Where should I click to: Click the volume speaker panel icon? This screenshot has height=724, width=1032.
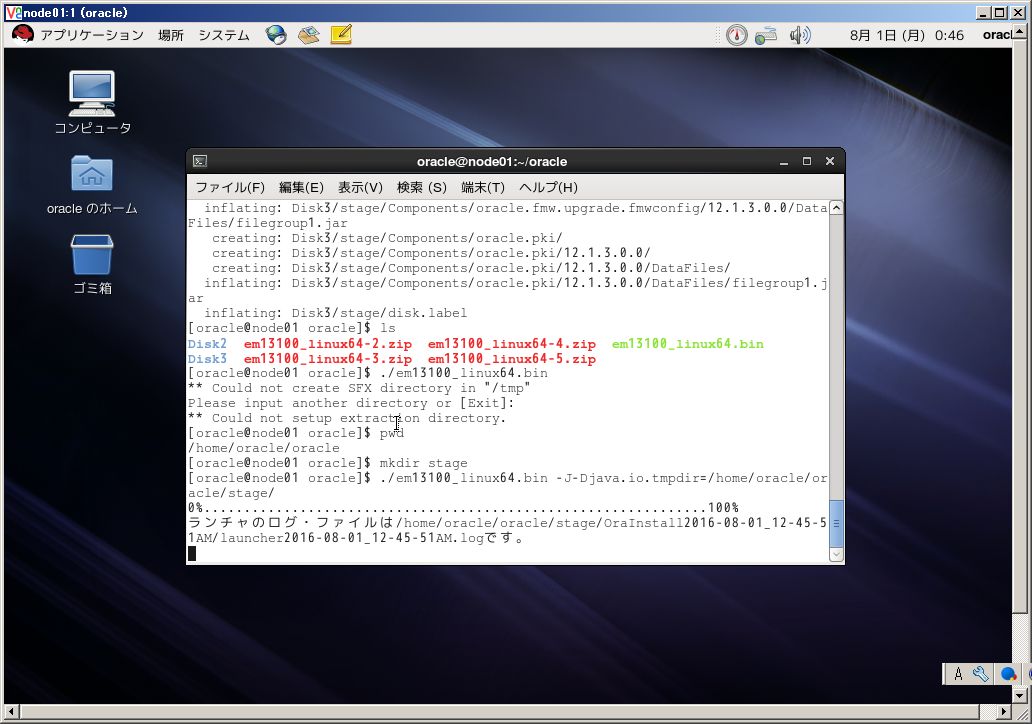coord(800,35)
